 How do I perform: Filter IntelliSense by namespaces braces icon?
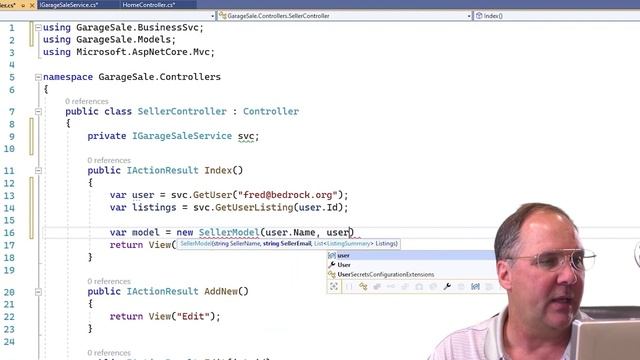pyautogui.click(x=349, y=287)
